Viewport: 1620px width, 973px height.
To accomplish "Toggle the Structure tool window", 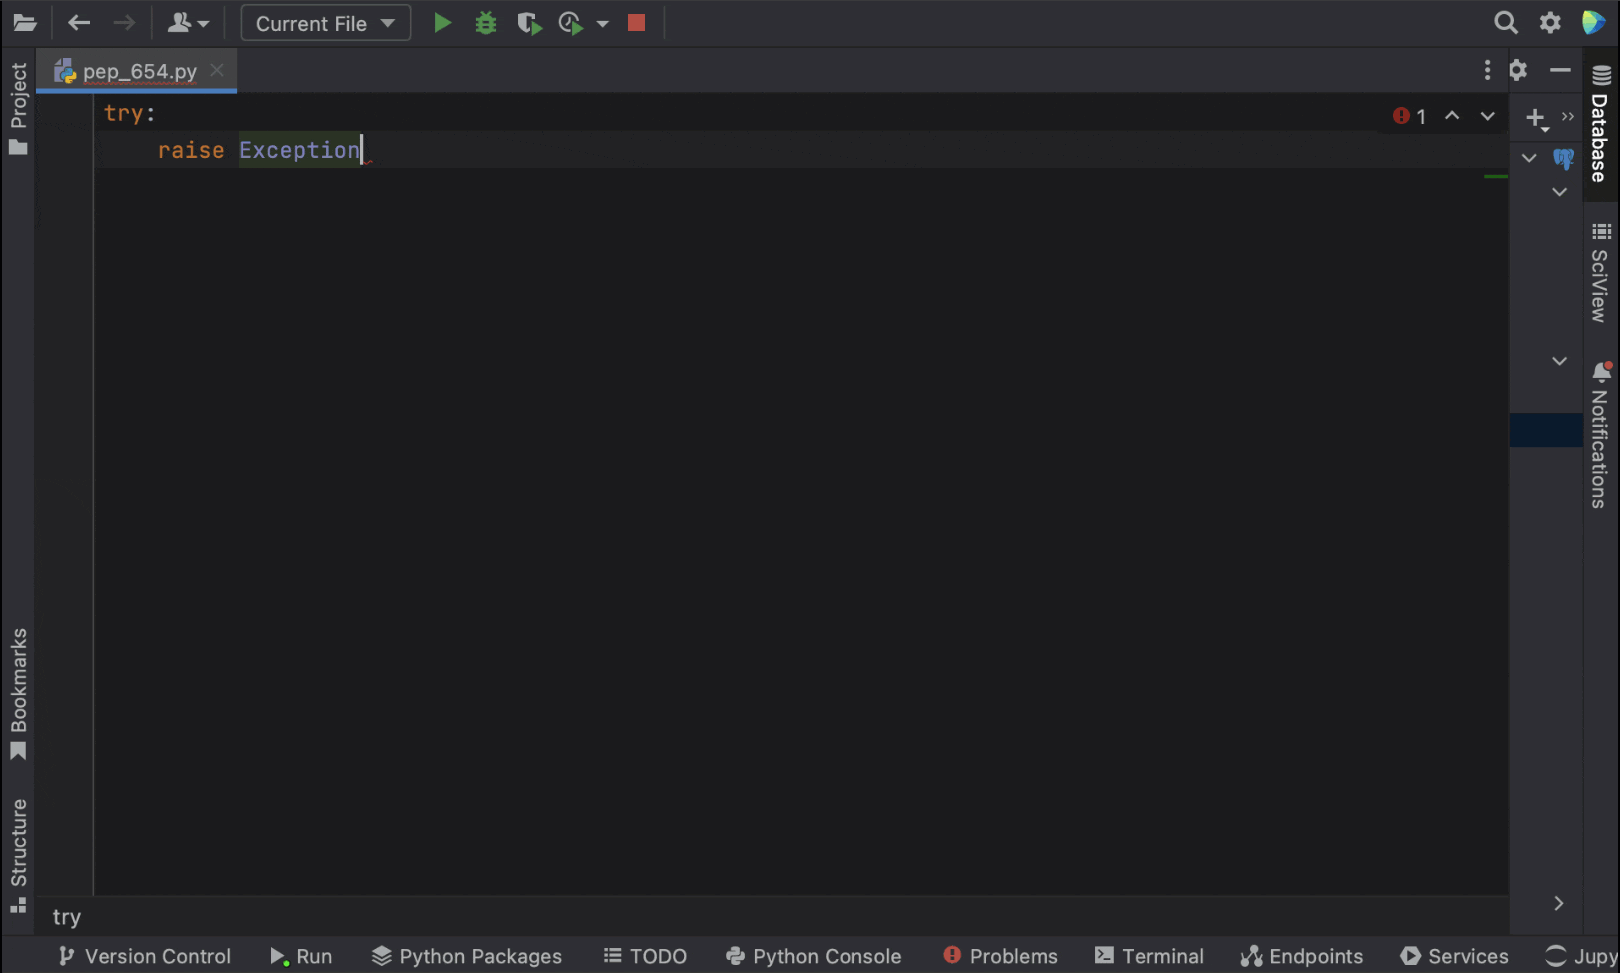I will click(20, 843).
